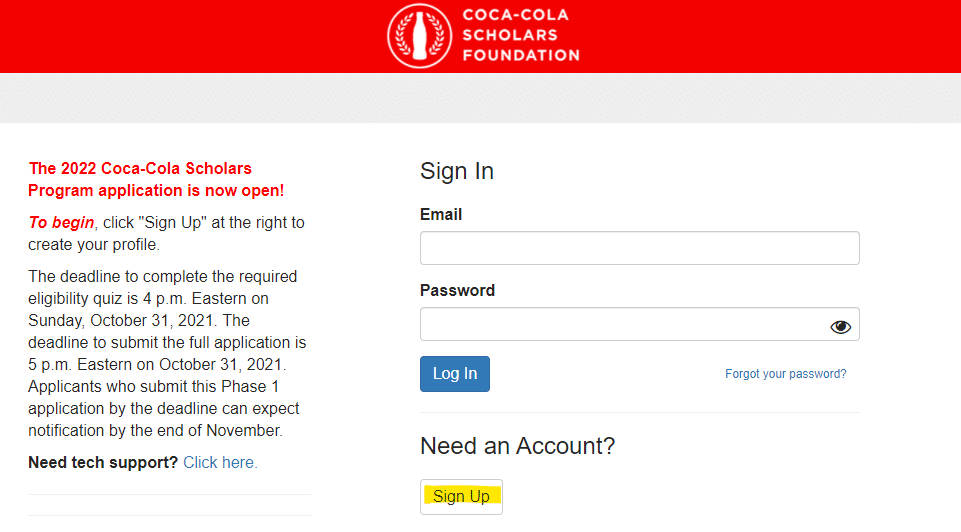Click the red header bar background
The image size is (961, 532).
[x=184, y=36]
